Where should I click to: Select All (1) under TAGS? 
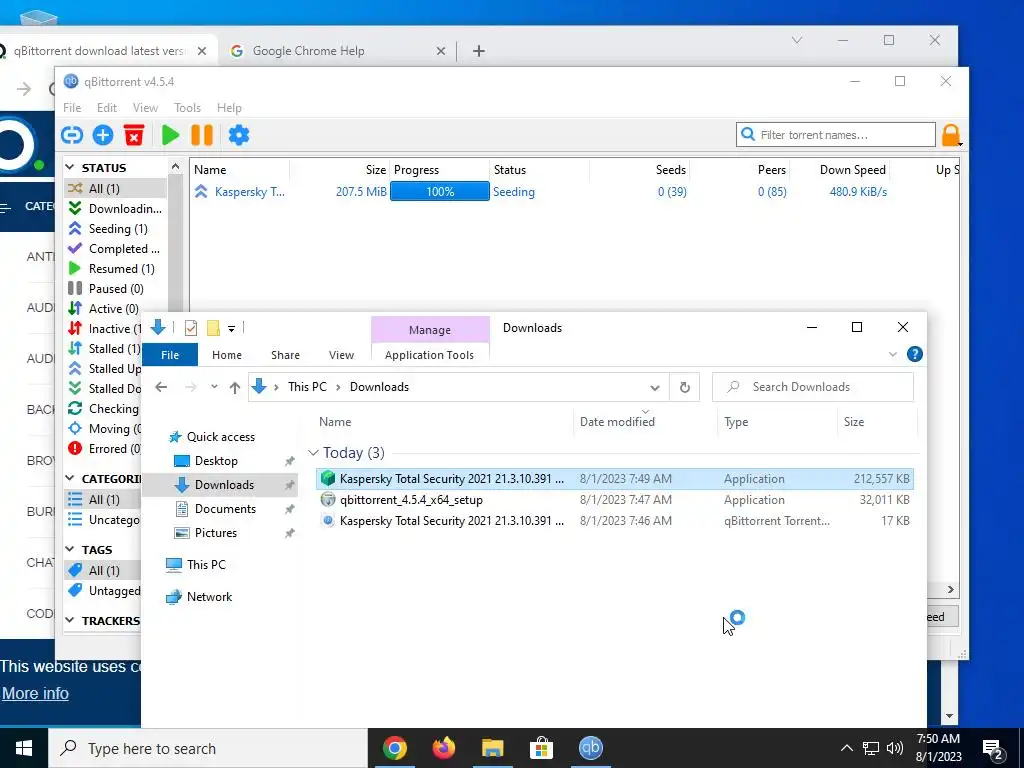pyautogui.click(x=103, y=570)
